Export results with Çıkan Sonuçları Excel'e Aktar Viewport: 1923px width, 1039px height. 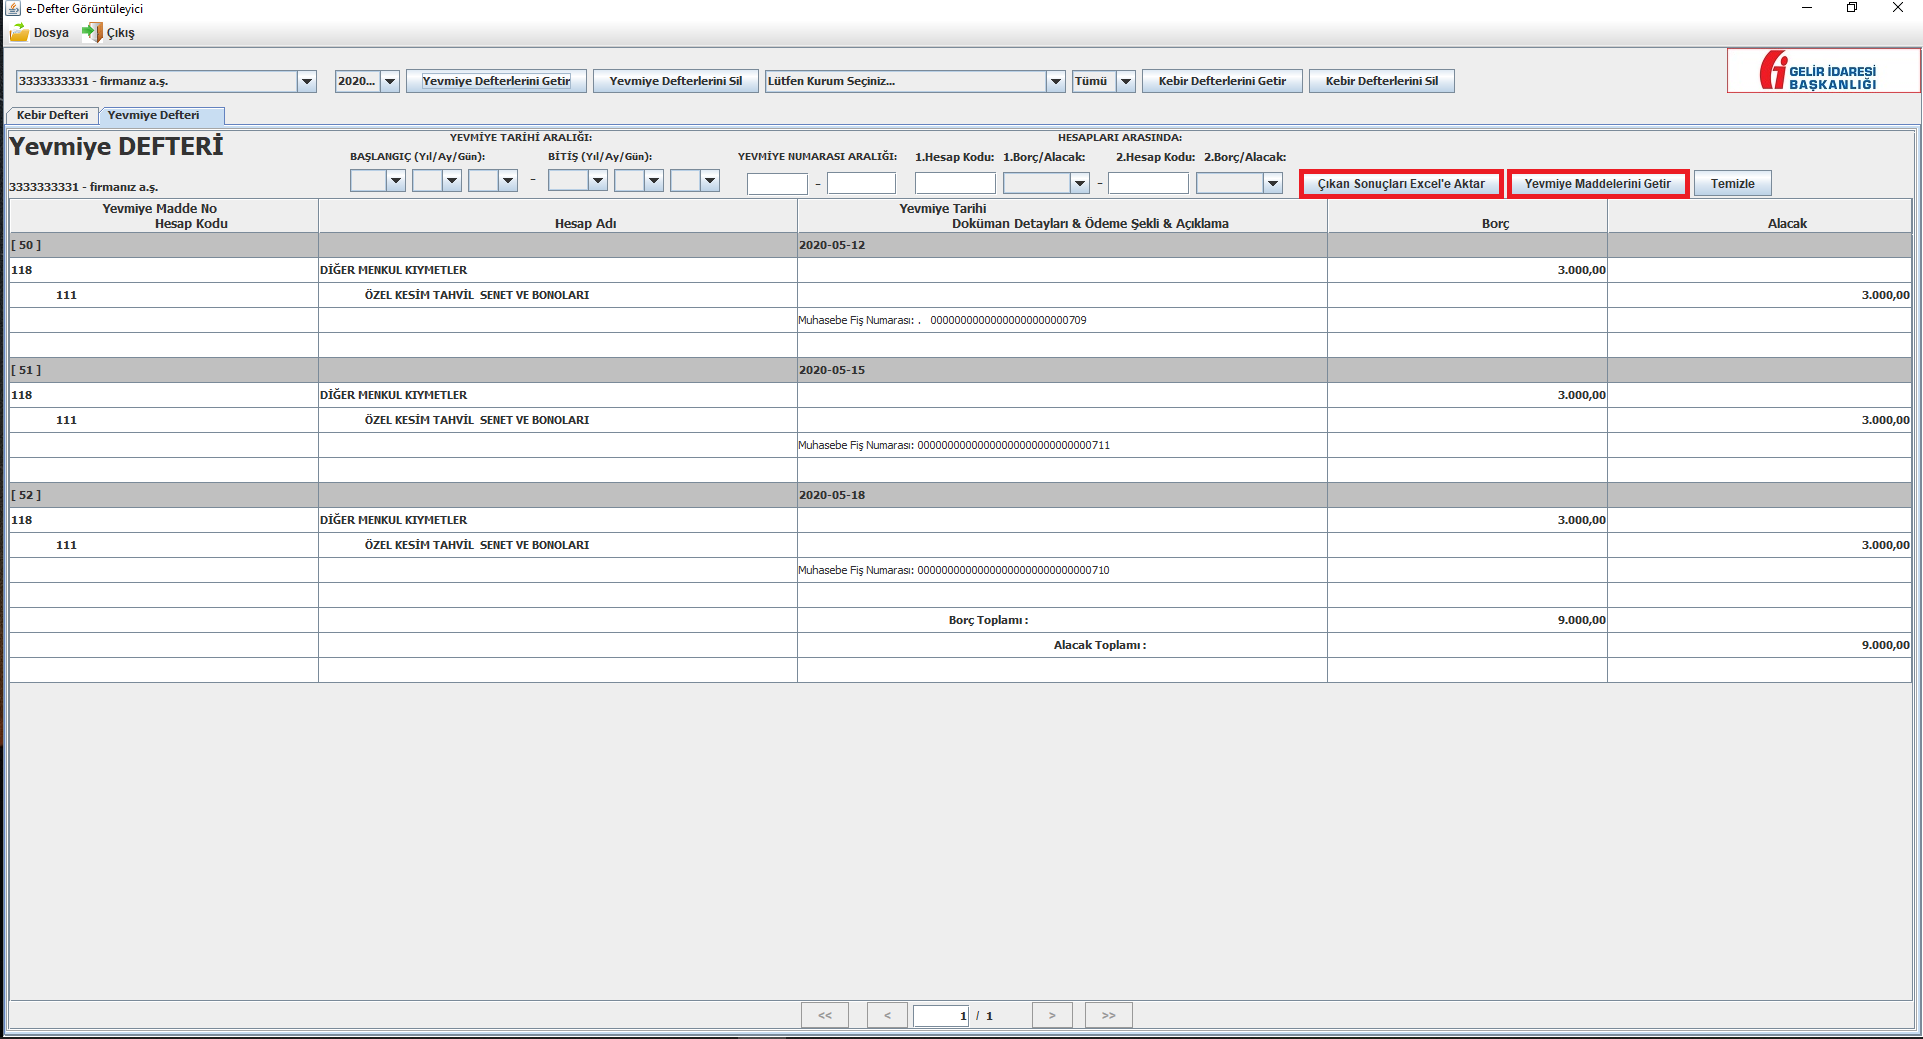pos(1401,184)
